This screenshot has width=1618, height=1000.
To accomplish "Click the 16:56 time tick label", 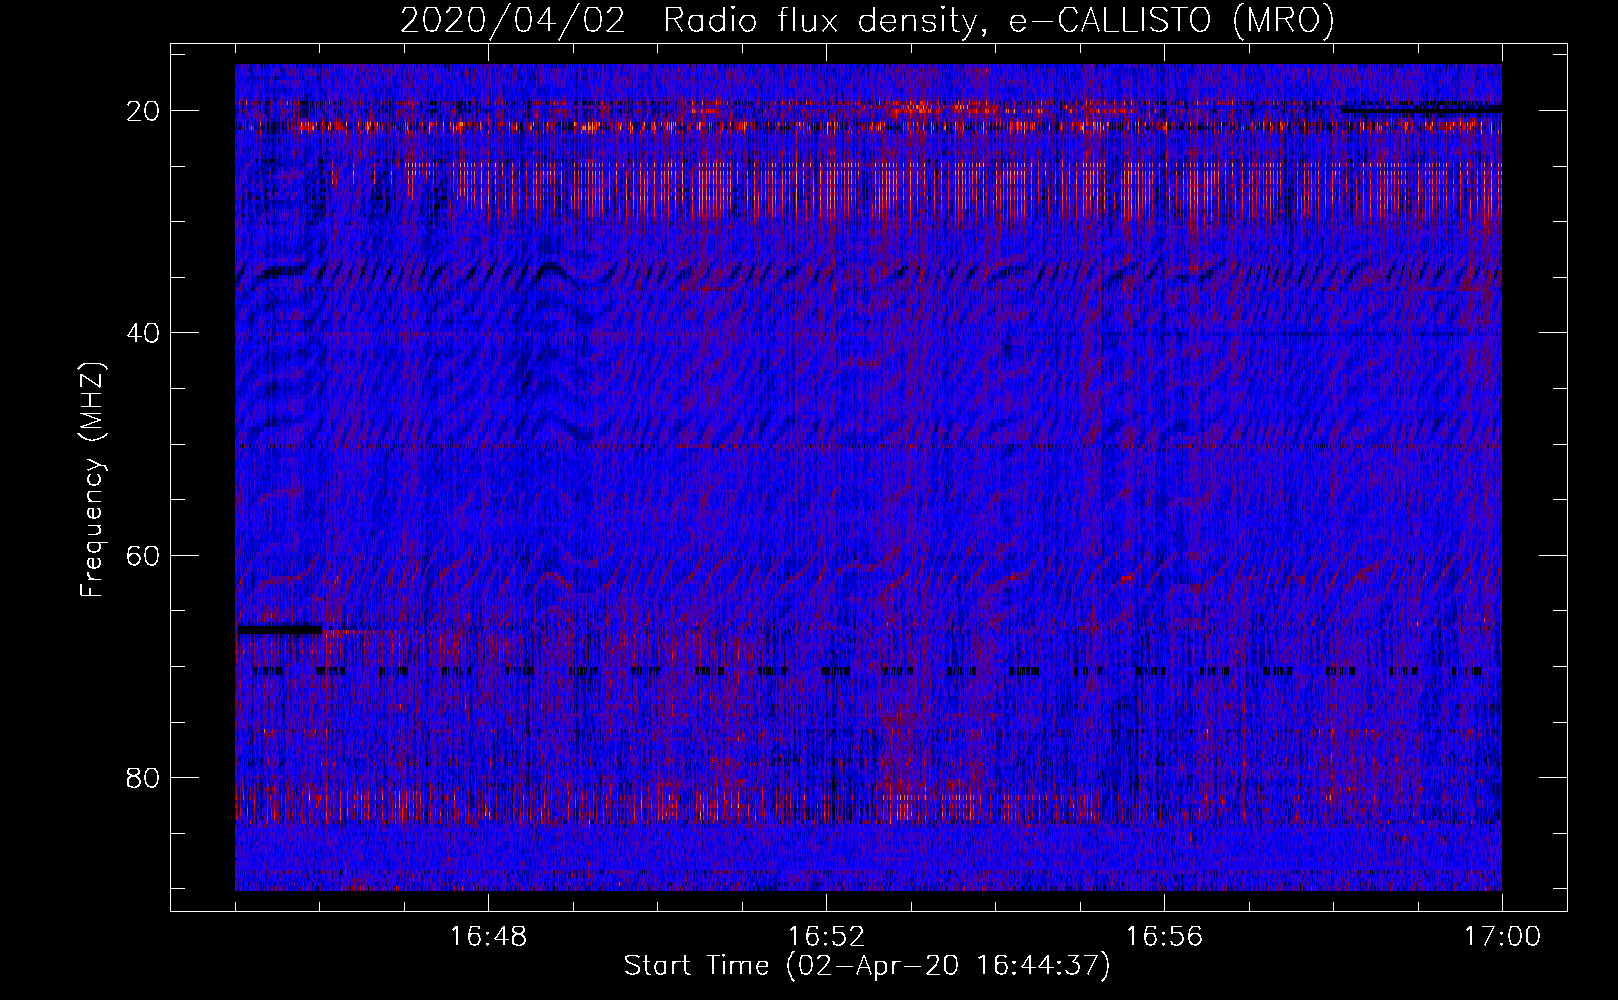I will 1164,937.
